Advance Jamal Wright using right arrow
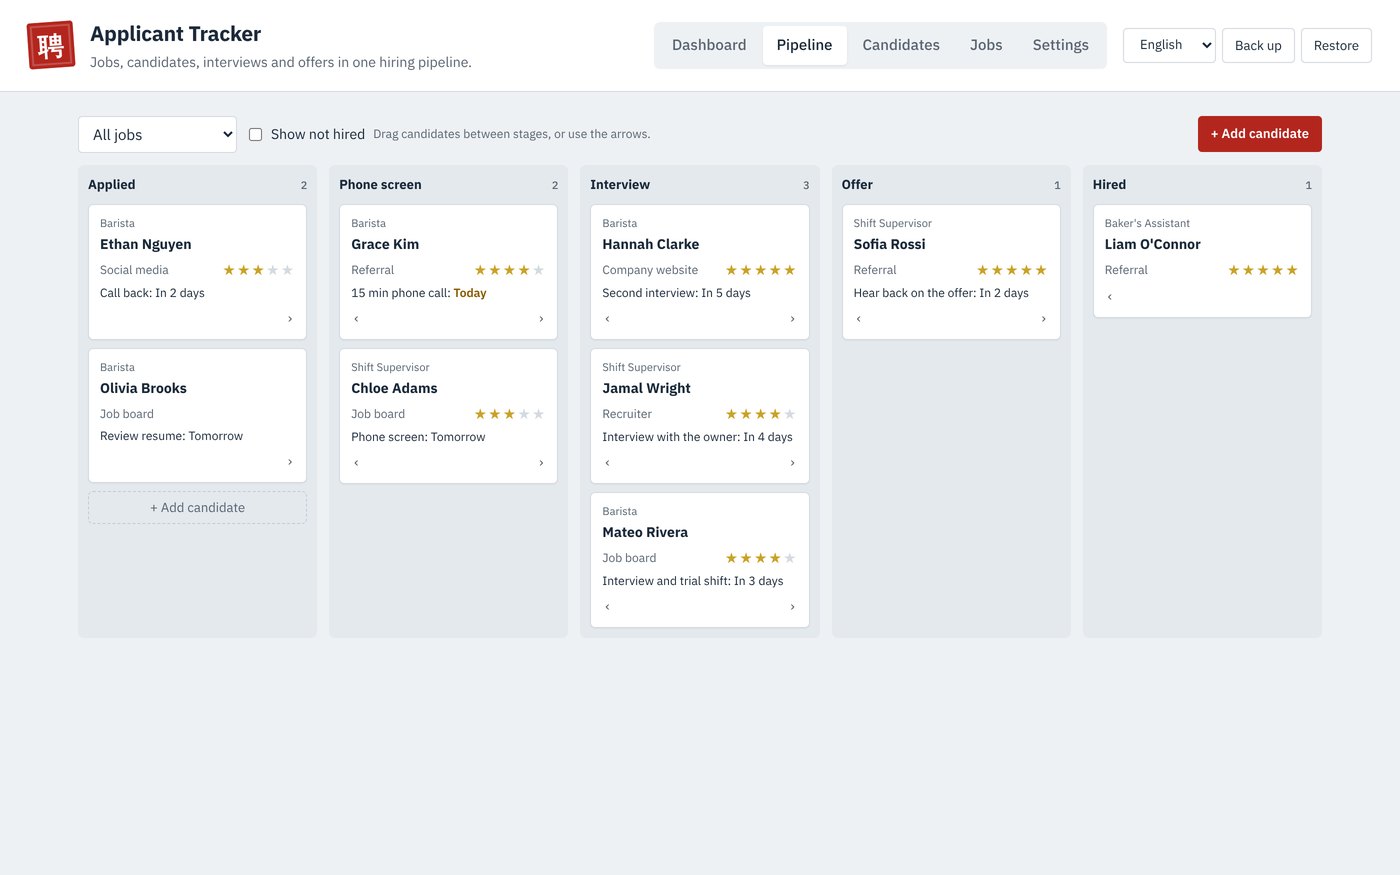 [792, 463]
